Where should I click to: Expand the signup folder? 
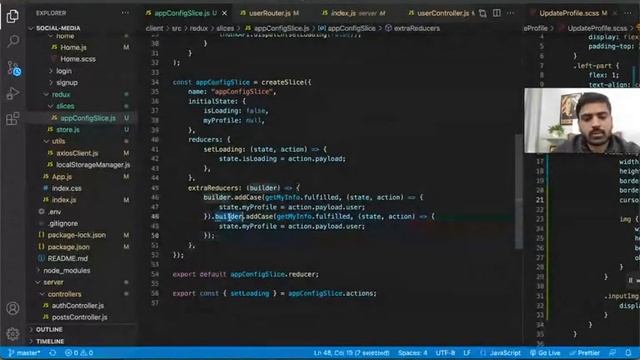(x=67, y=83)
